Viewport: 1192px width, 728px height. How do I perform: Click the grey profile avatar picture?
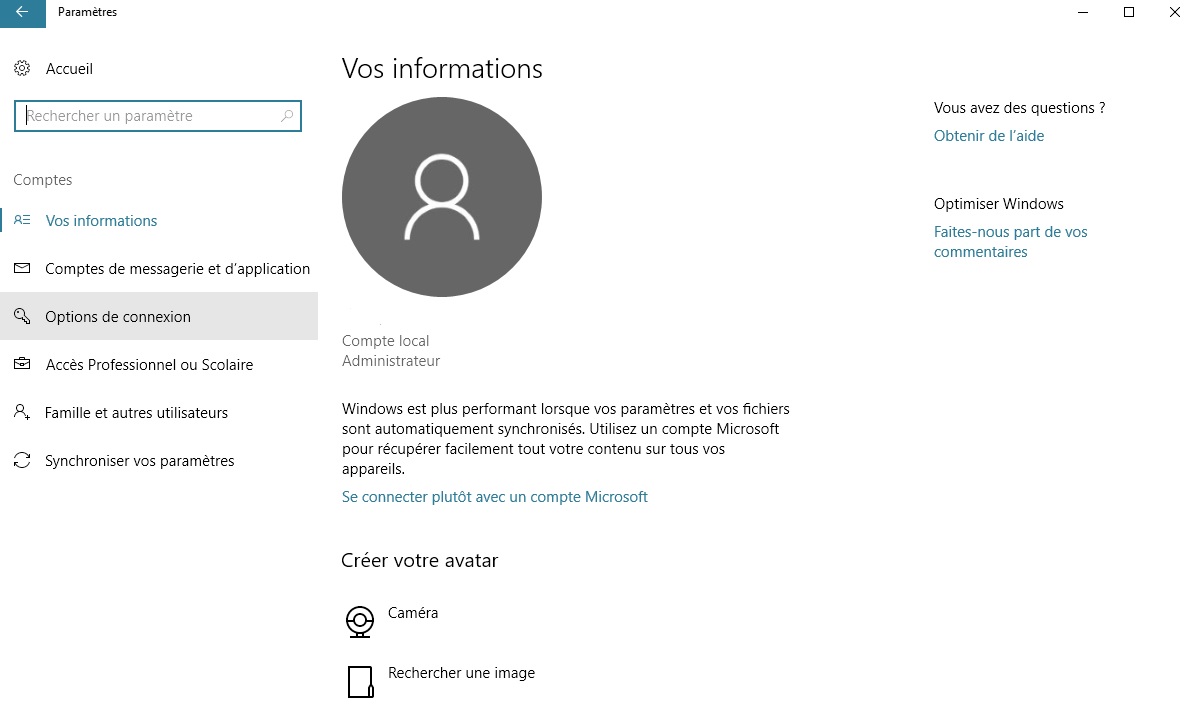441,197
